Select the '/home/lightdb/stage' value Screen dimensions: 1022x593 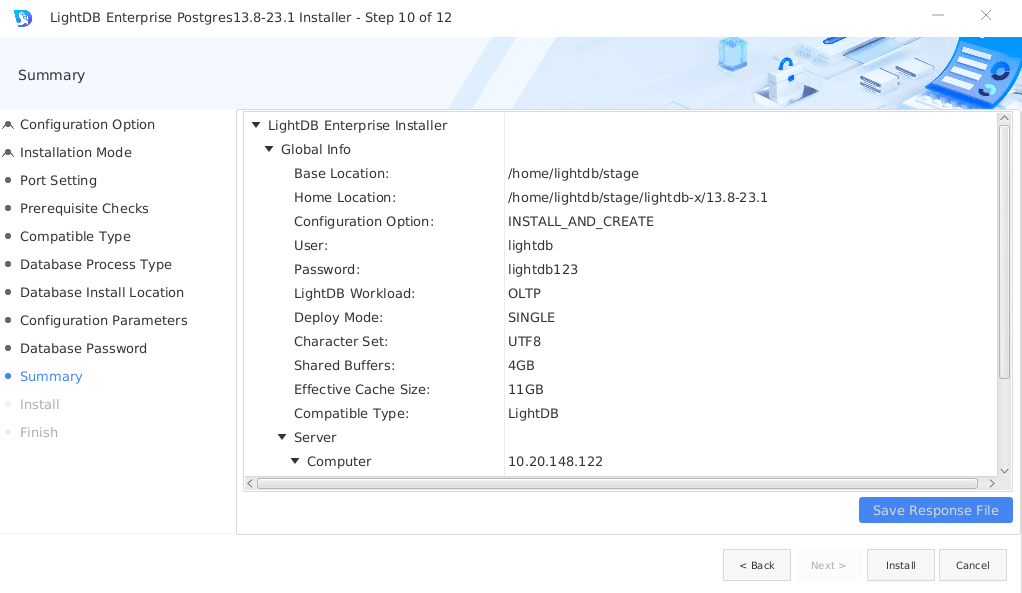point(573,173)
